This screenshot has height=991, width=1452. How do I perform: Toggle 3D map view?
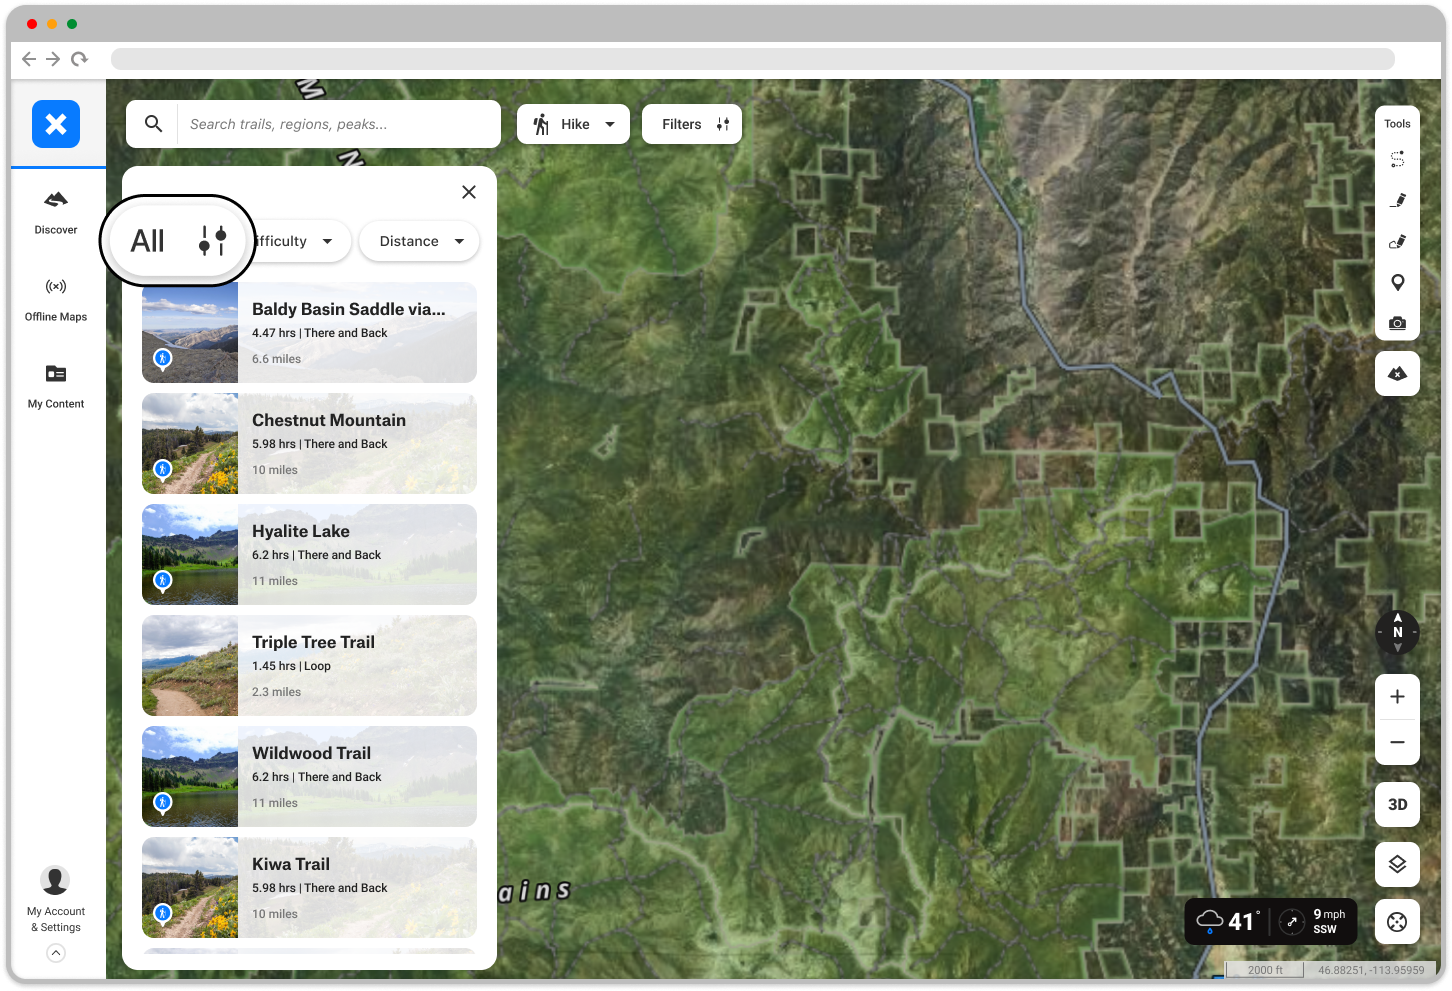click(1397, 804)
